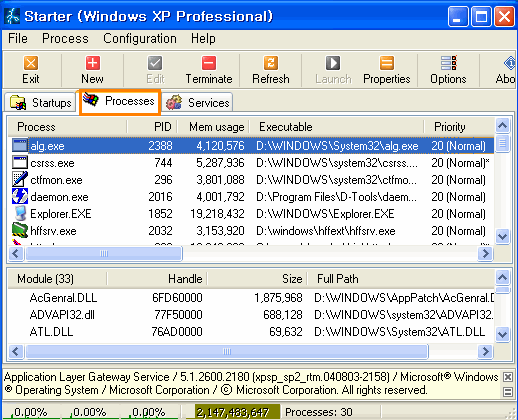Viewport: 518px width, 420px height.
Task: Select the AcGenral.DLL module row
Action: click(251, 298)
